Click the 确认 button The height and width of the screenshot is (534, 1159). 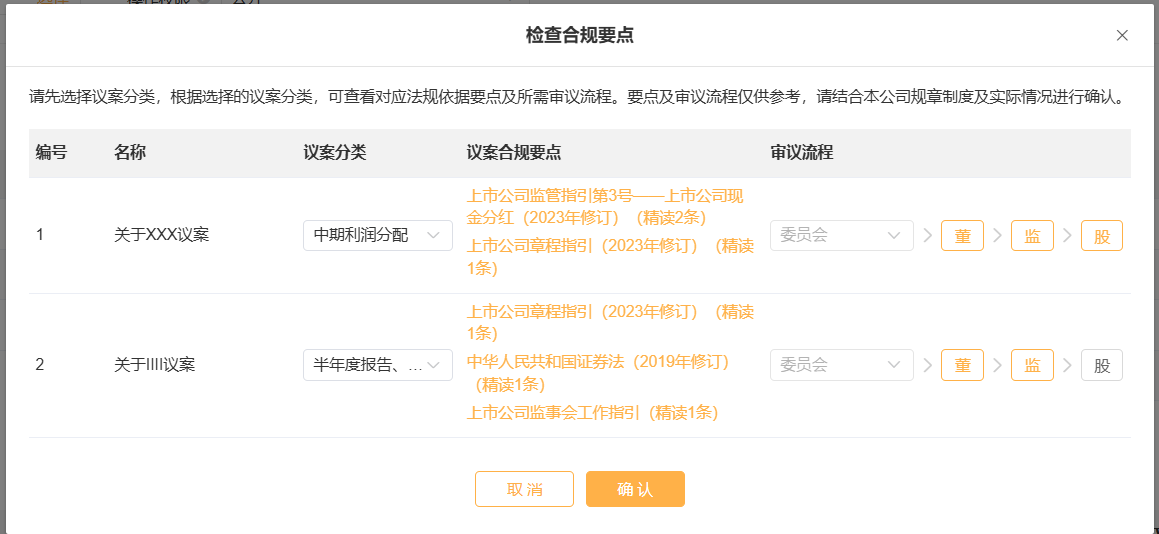coord(636,489)
